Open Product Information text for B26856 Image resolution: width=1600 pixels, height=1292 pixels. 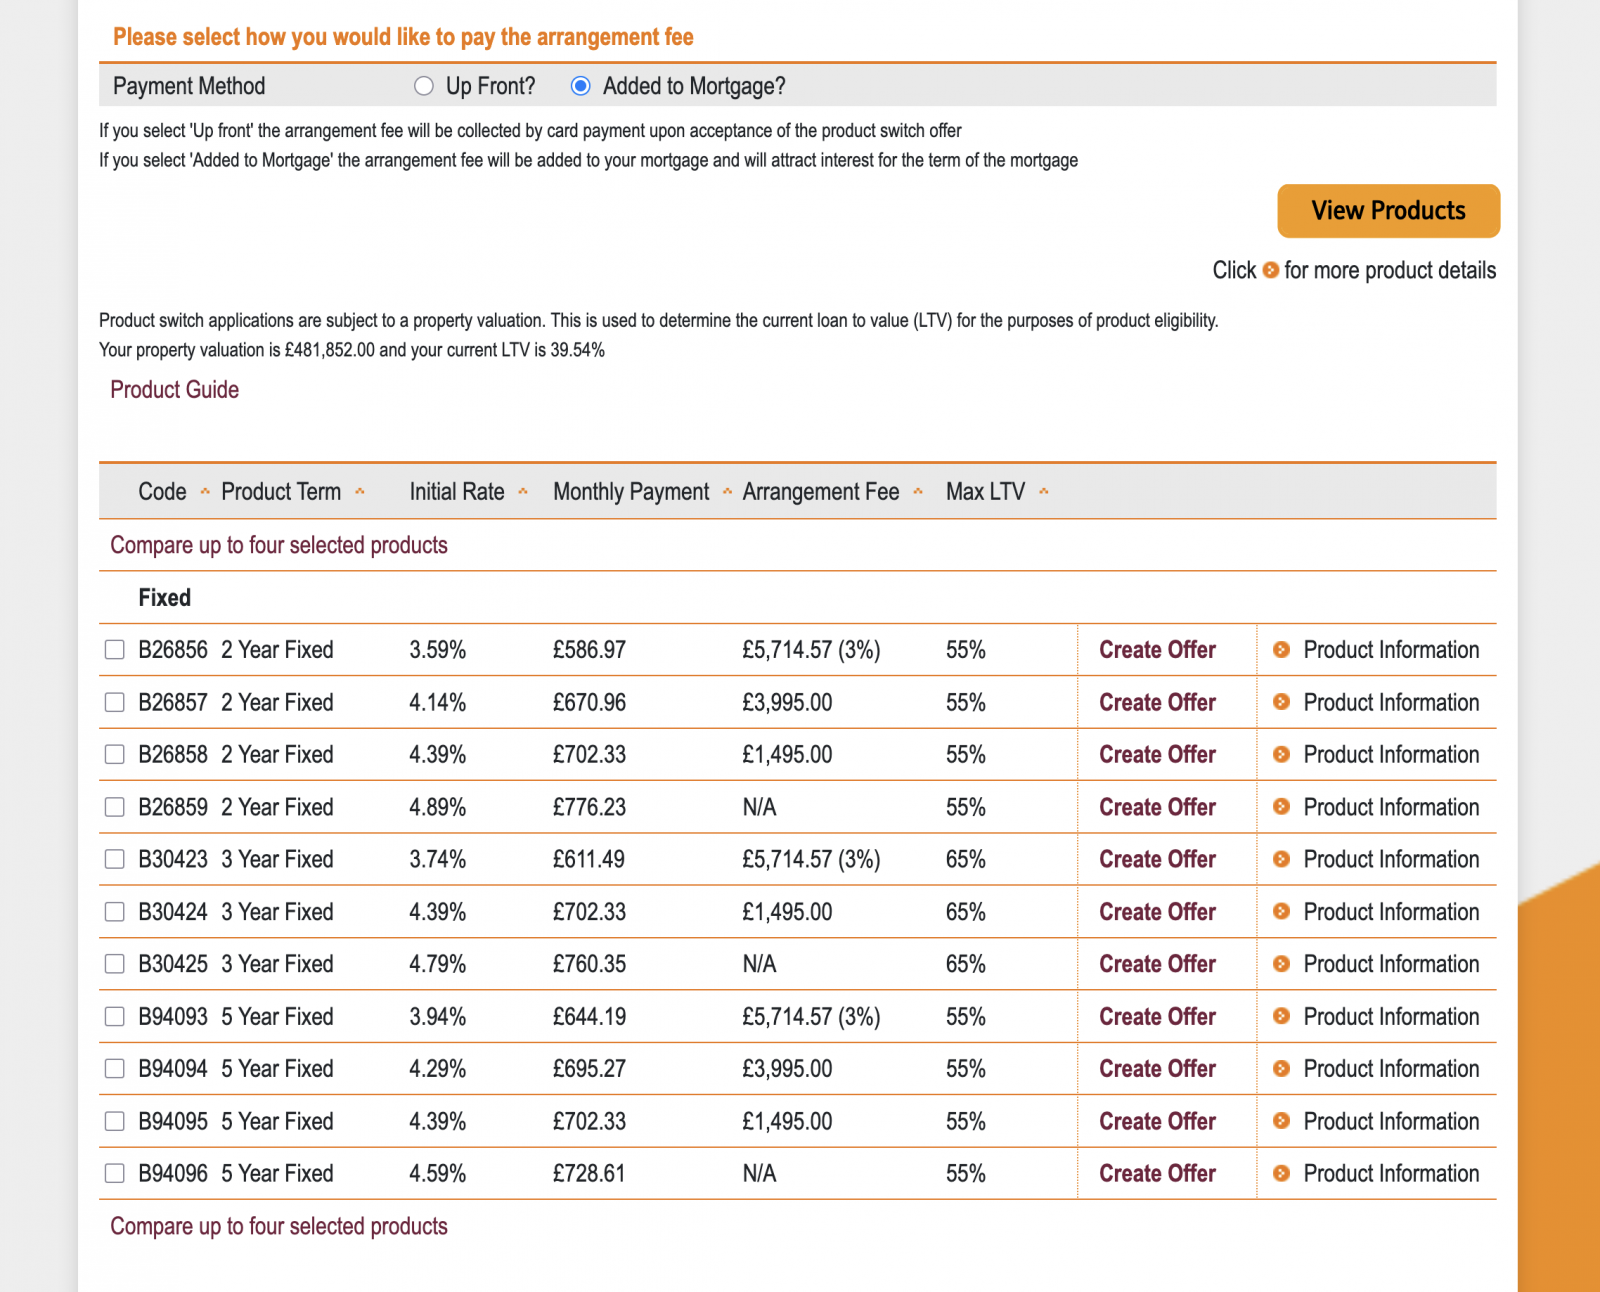point(1391,650)
